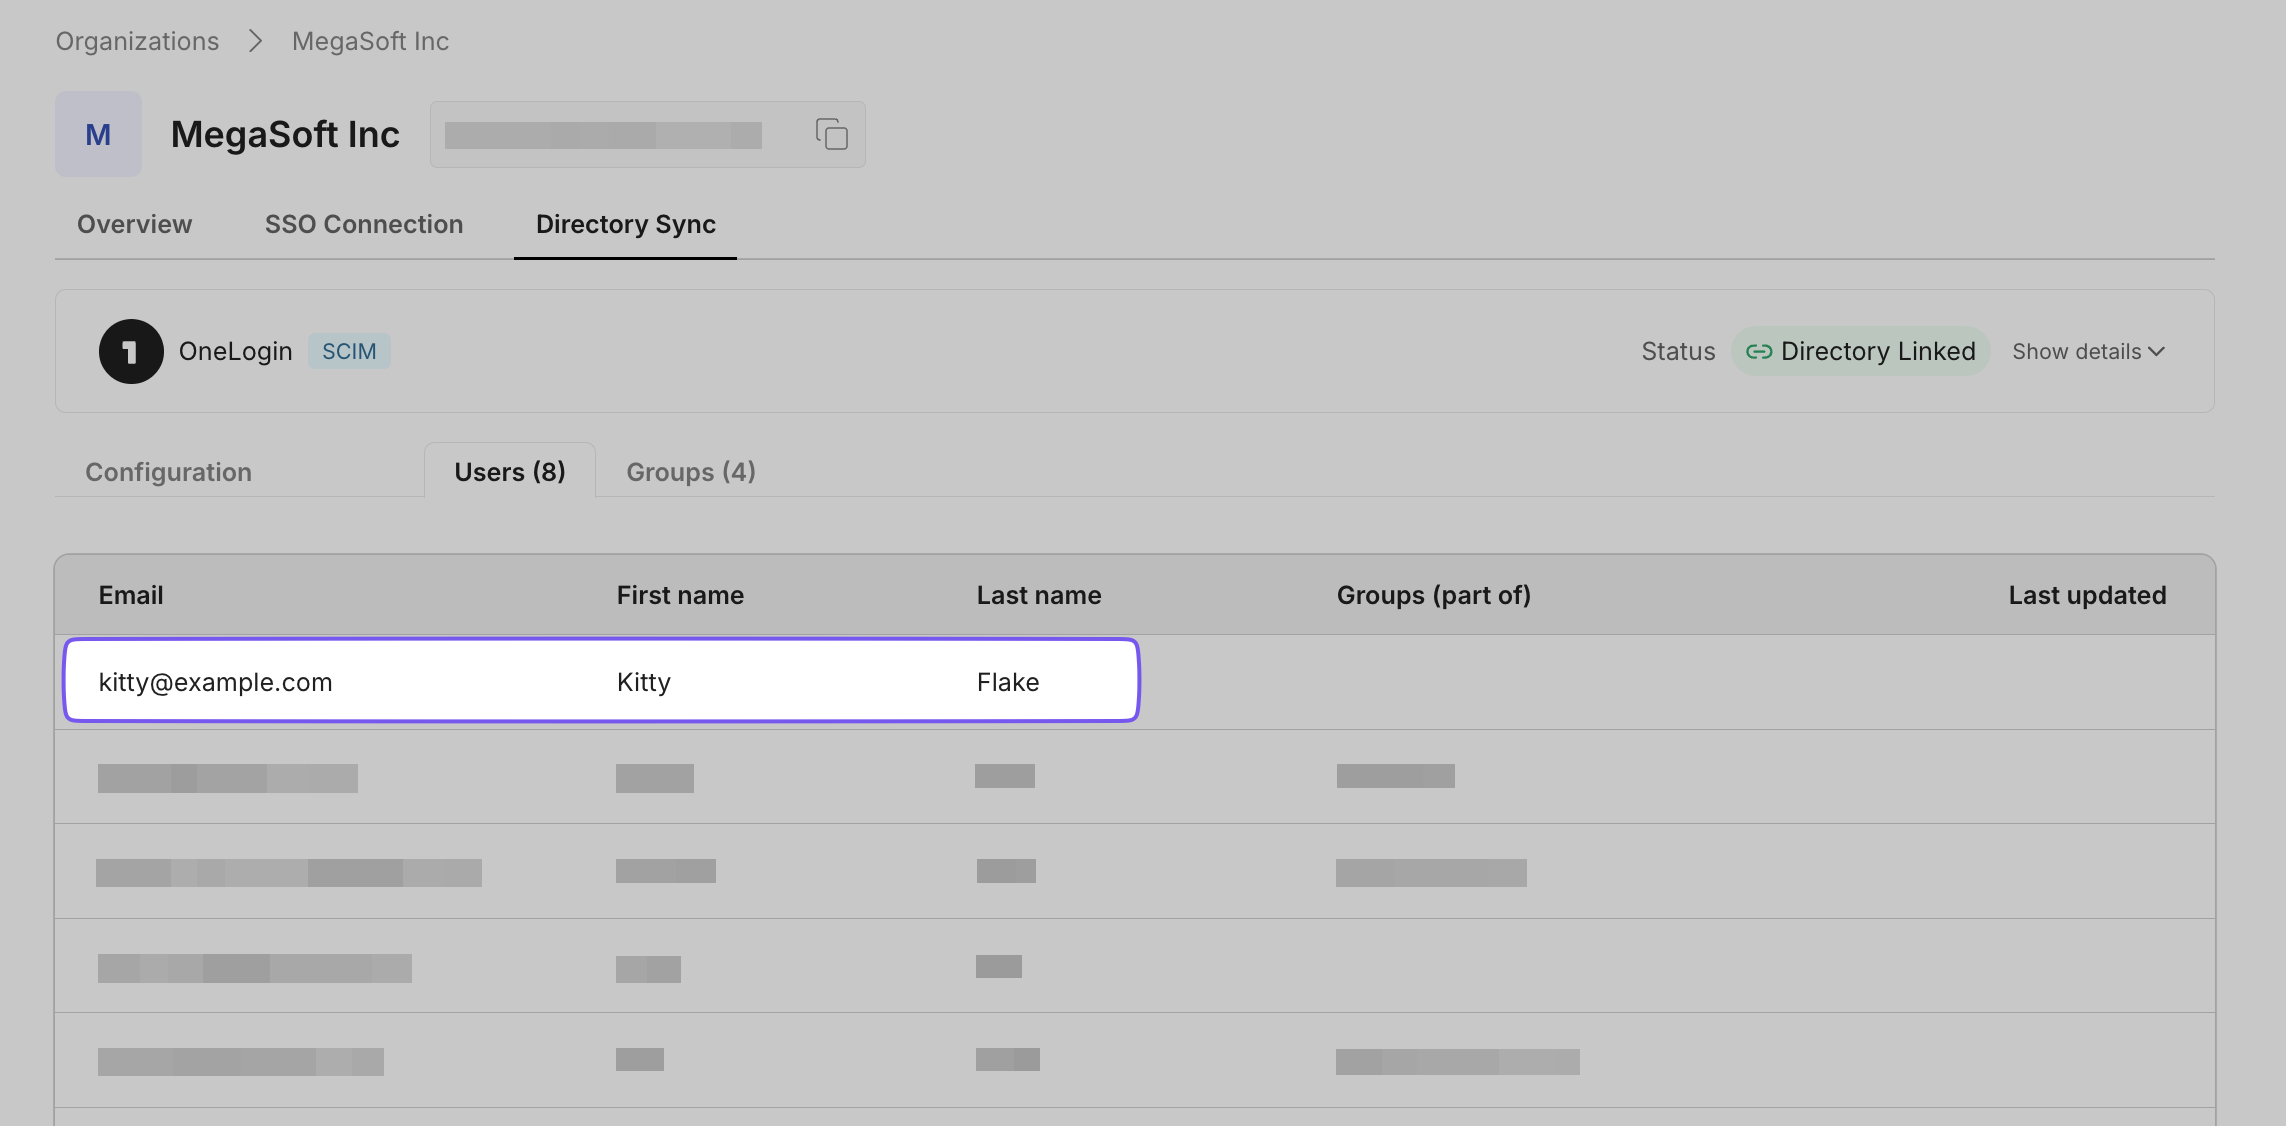Select the OneLogin provider logo
The width and height of the screenshot is (2286, 1126).
point(130,351)
